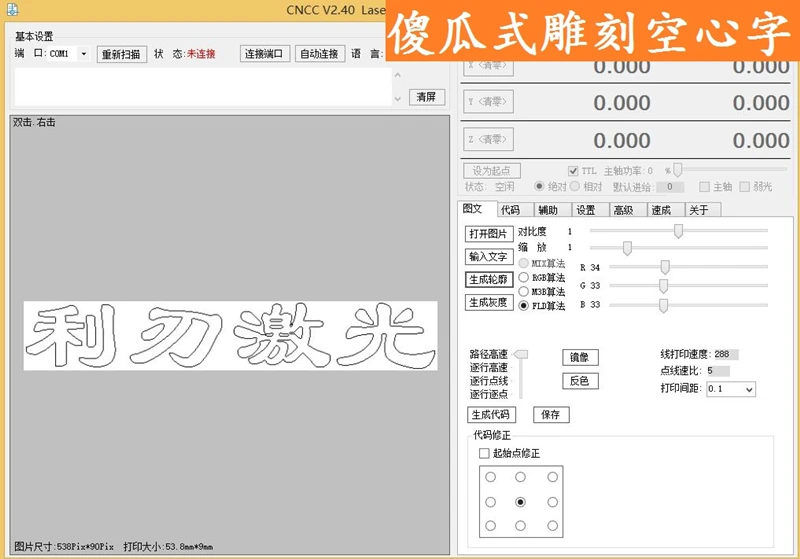The width and height of the screenshot is (800, 559).
Task: Select the middle-left start point radio
Action: pyautogui.click(x=490, y=502)
